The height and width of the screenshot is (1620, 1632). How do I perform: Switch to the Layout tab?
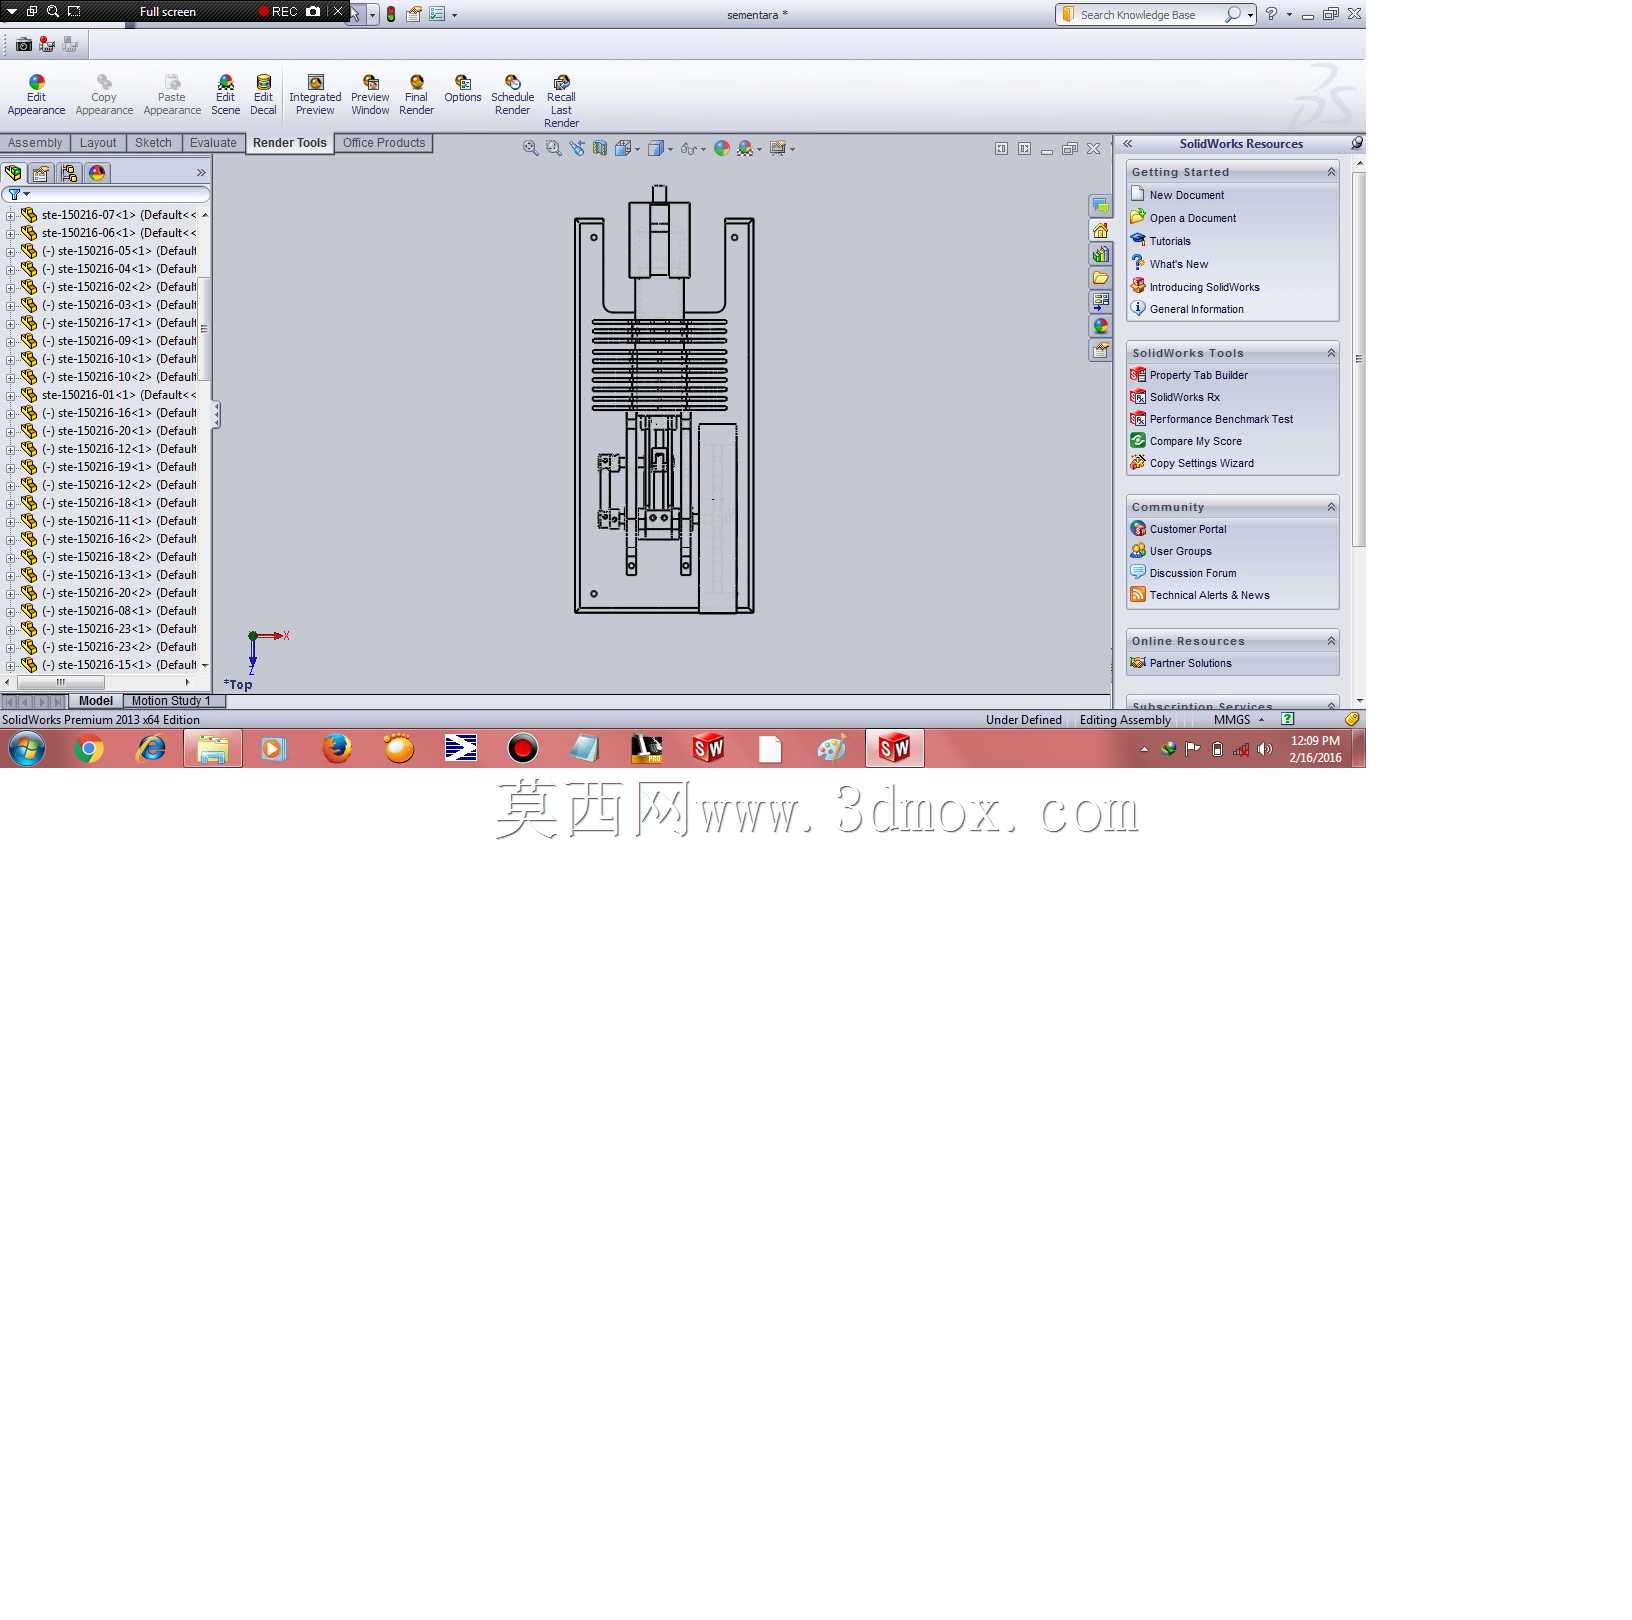[x=98, y=143]
